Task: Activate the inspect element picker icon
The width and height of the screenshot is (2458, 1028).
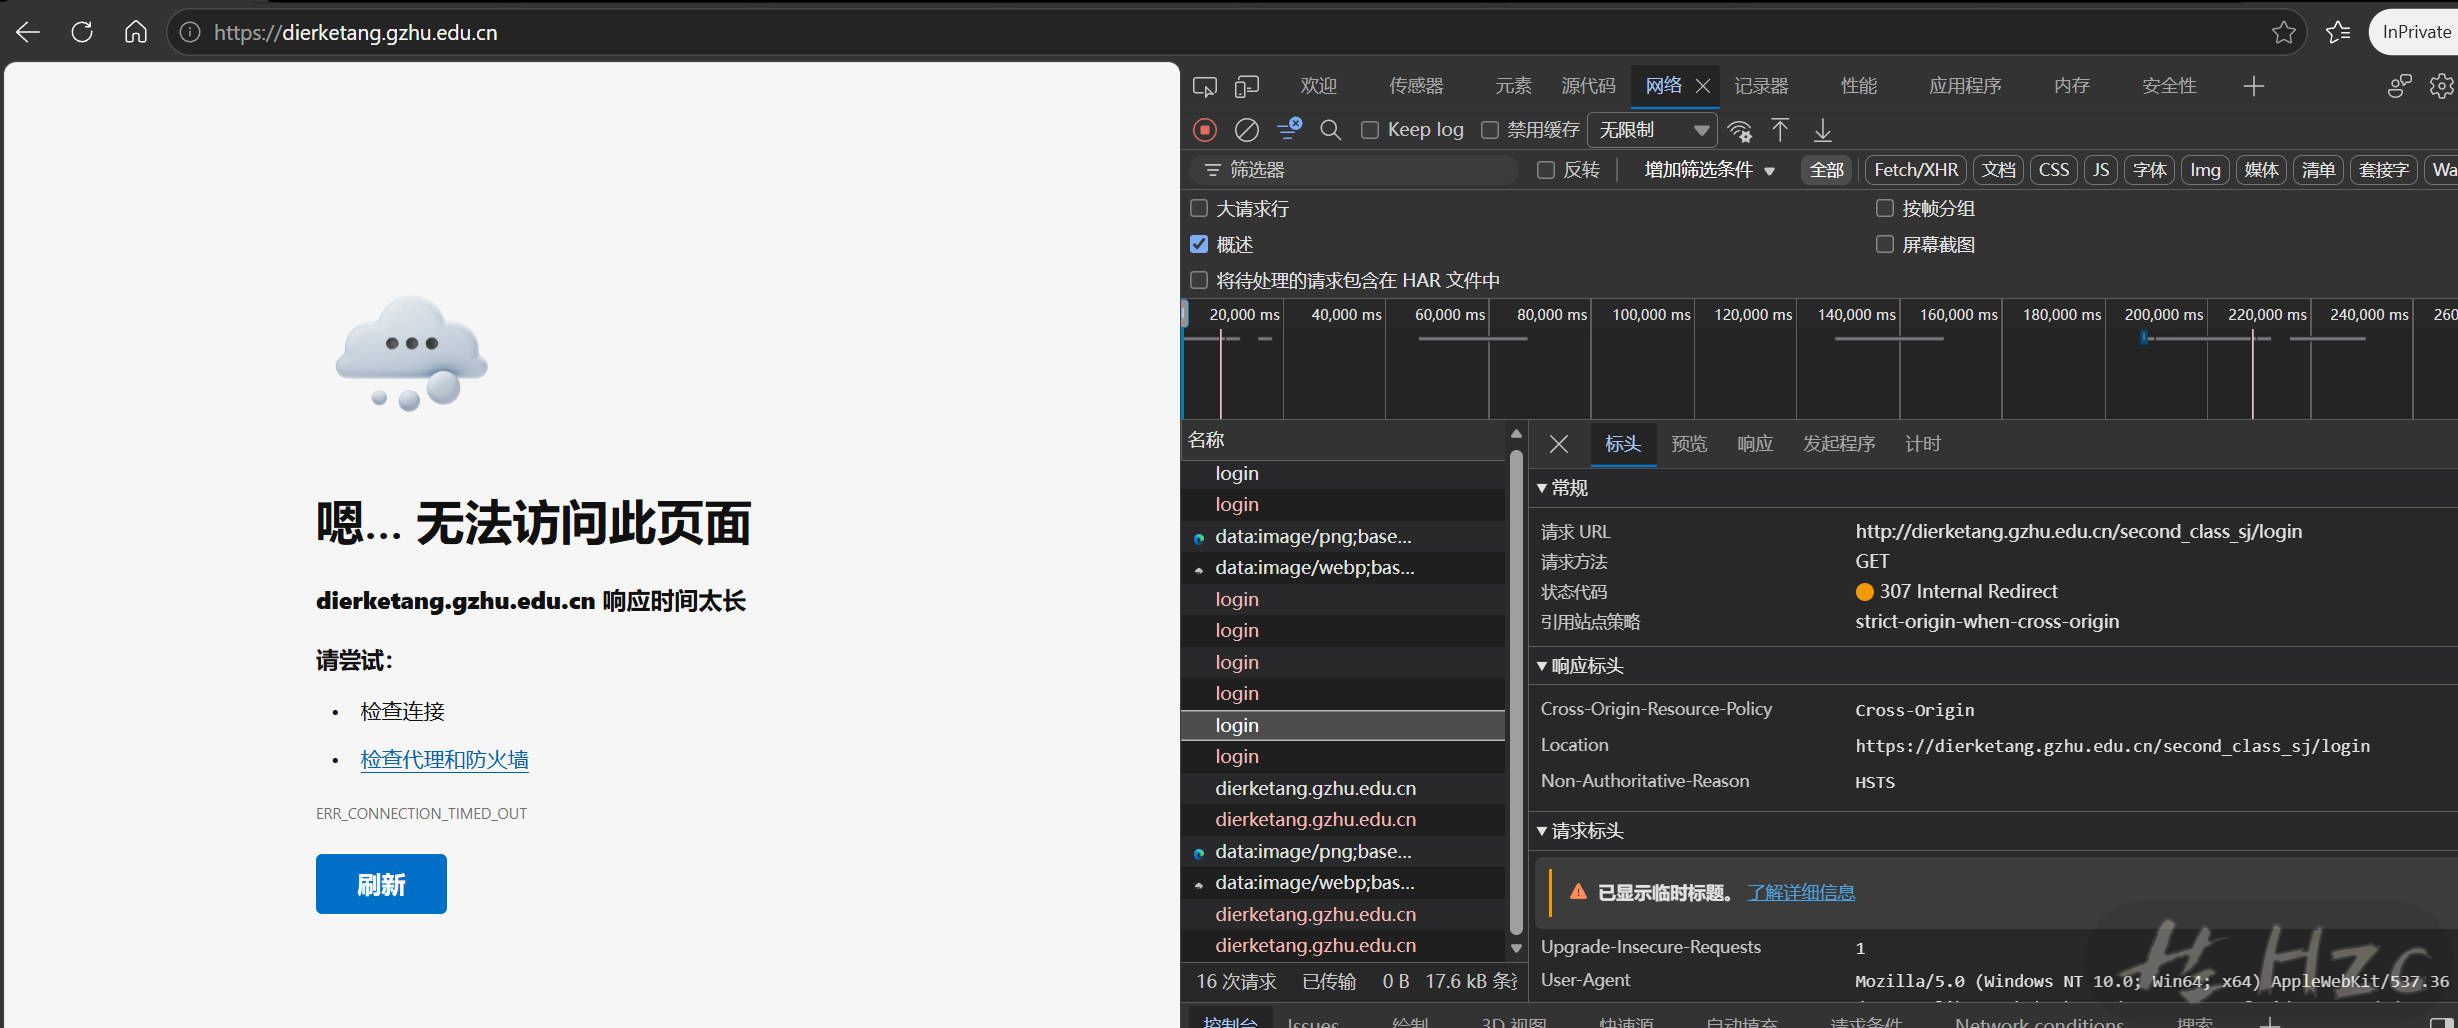Action: coord(1205,86)
